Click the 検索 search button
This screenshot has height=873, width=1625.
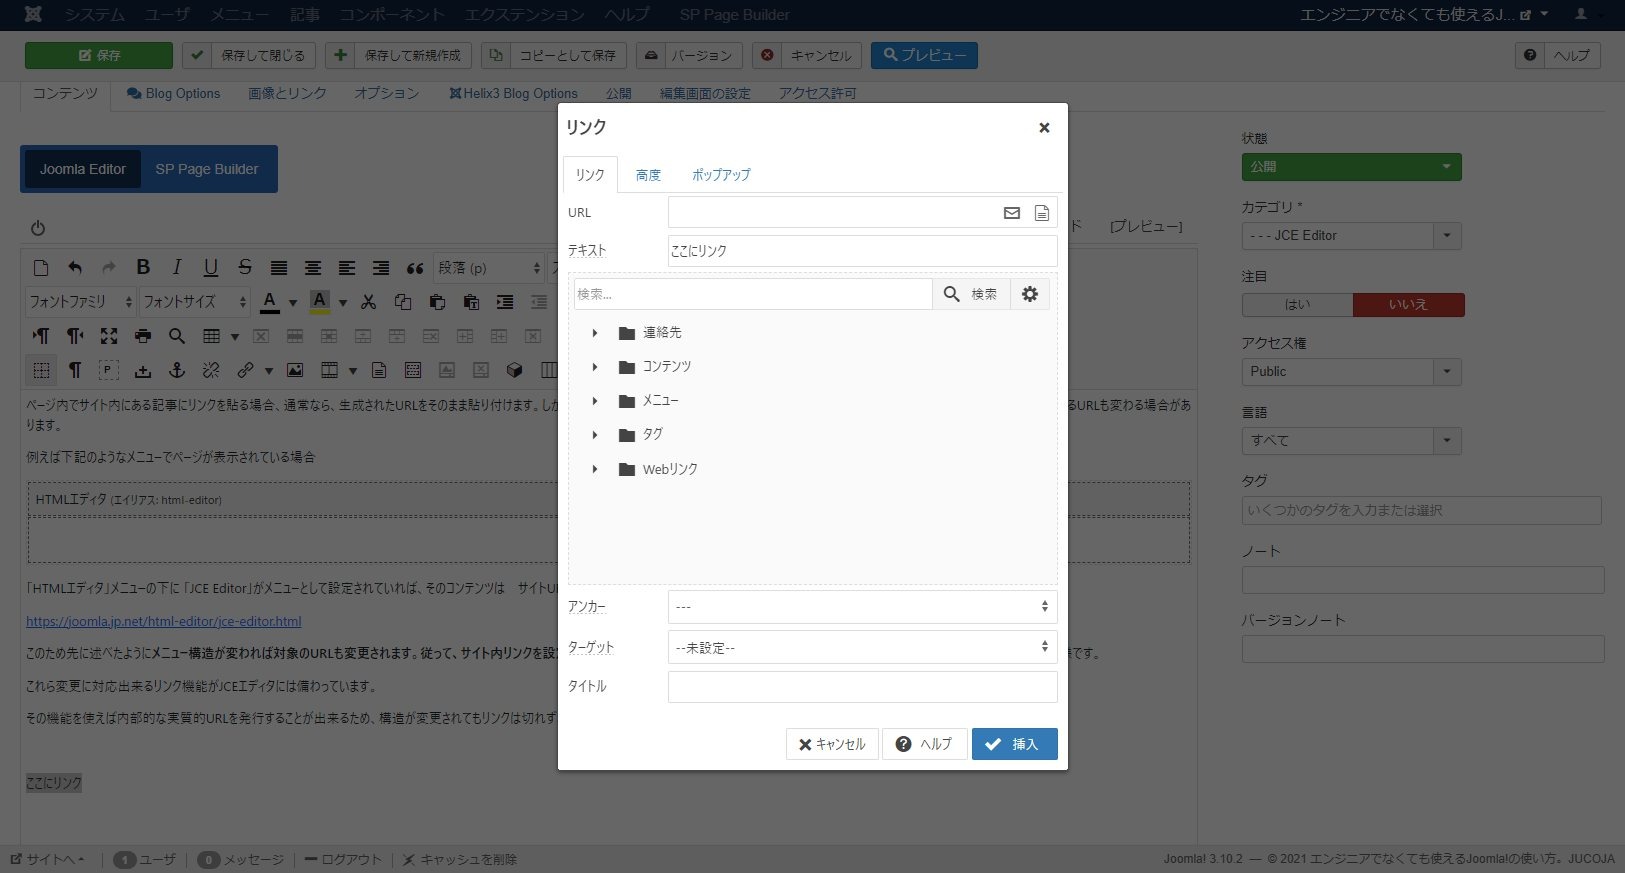coord(971,294)
